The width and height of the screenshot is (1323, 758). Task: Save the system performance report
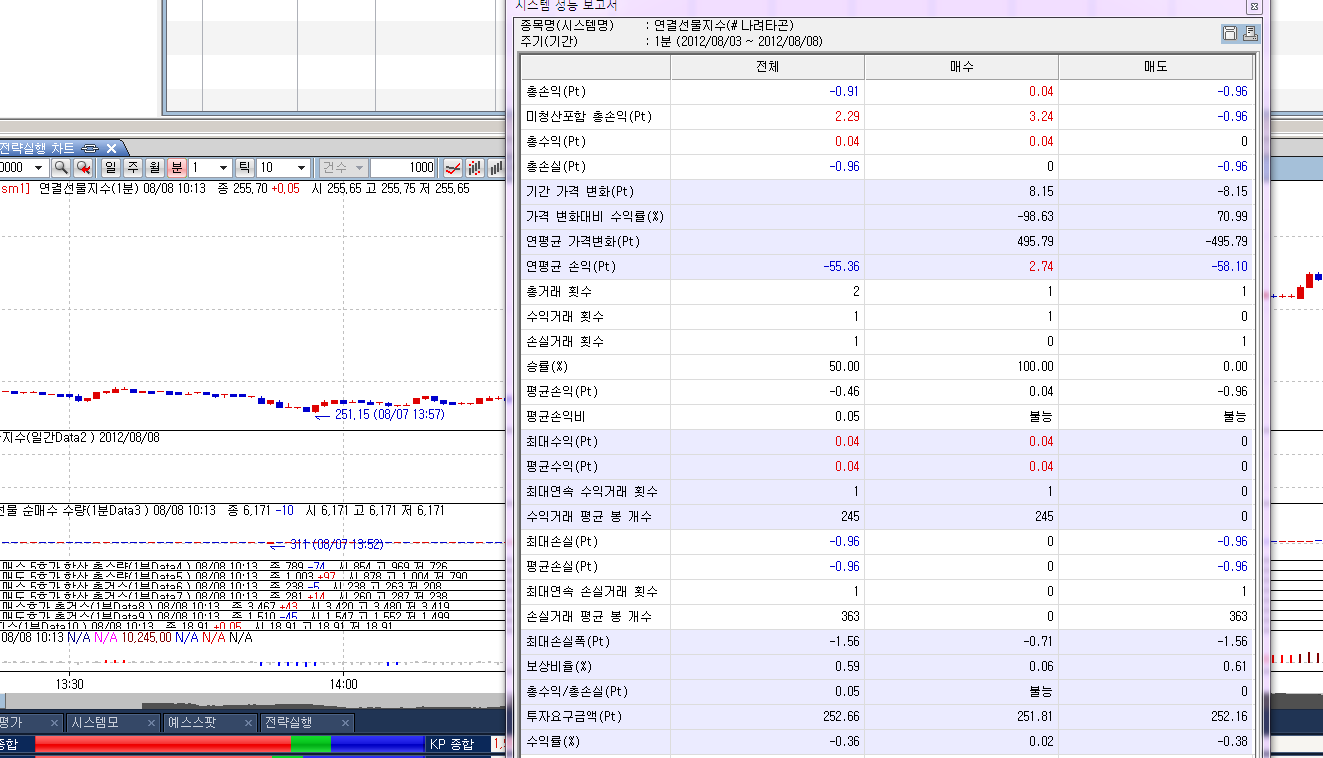pyautogui.click(x=1230, y=33)
